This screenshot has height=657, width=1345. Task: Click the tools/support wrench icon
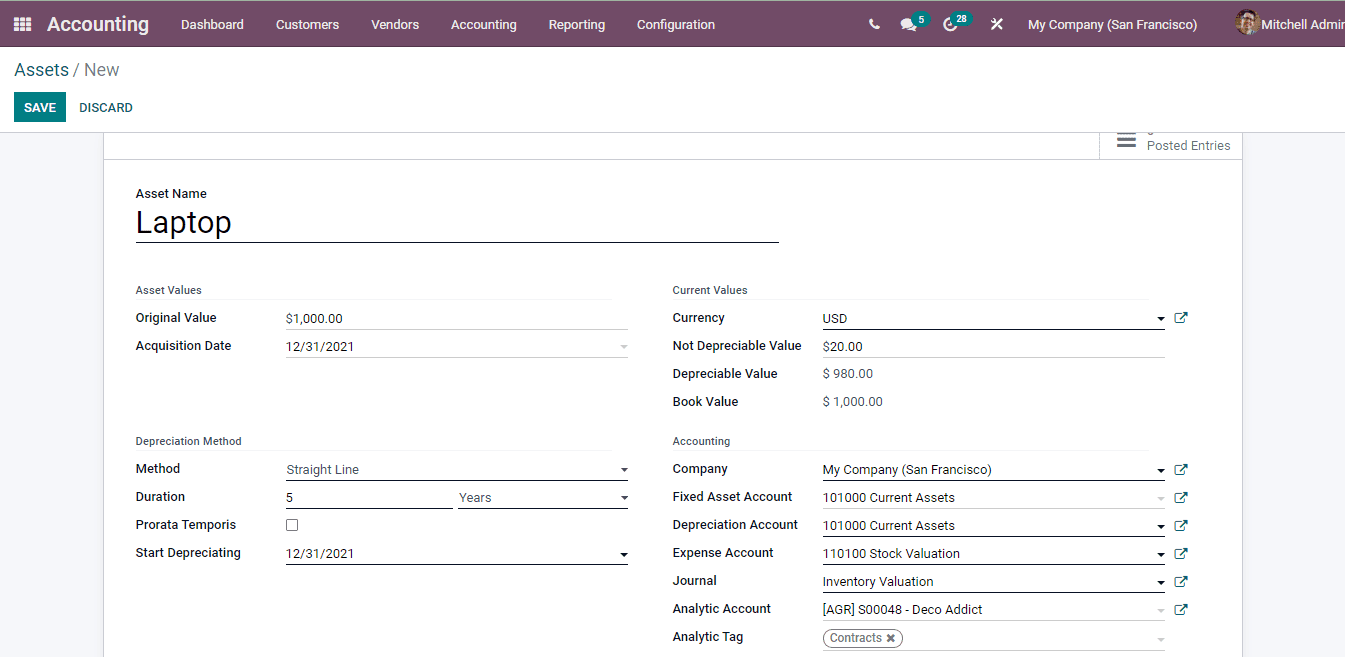click(996, 24)
